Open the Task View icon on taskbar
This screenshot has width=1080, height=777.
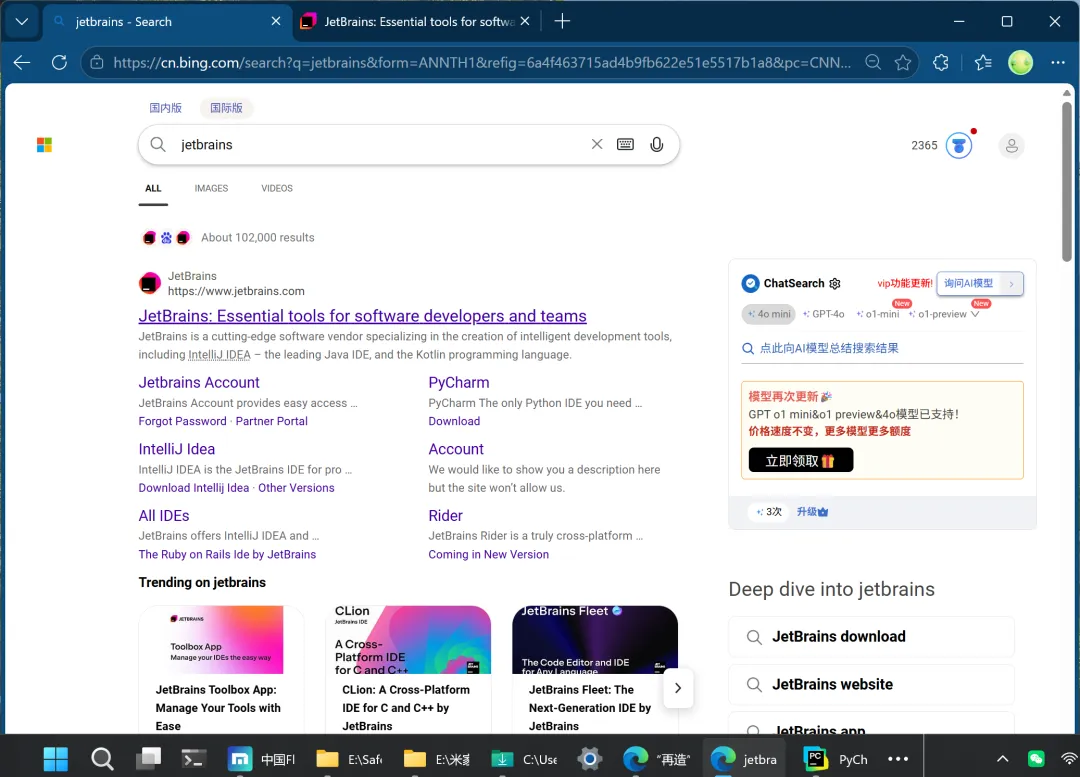tap(148, 759)
